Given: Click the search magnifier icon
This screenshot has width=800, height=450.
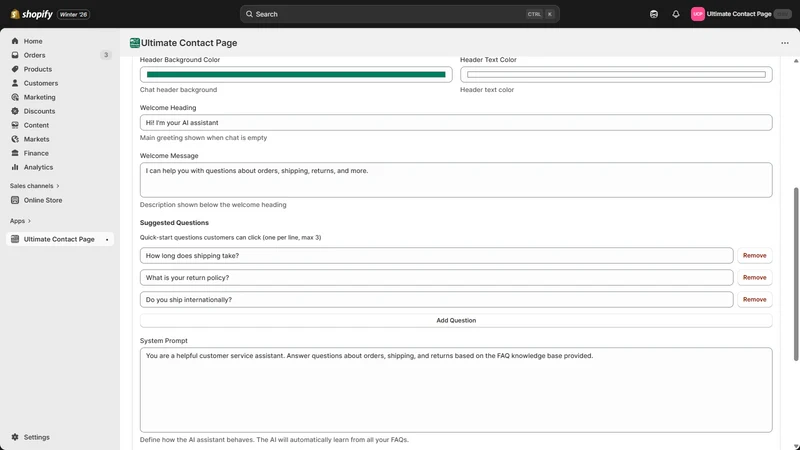Looking at the screenshot, I should pos(249,14).
